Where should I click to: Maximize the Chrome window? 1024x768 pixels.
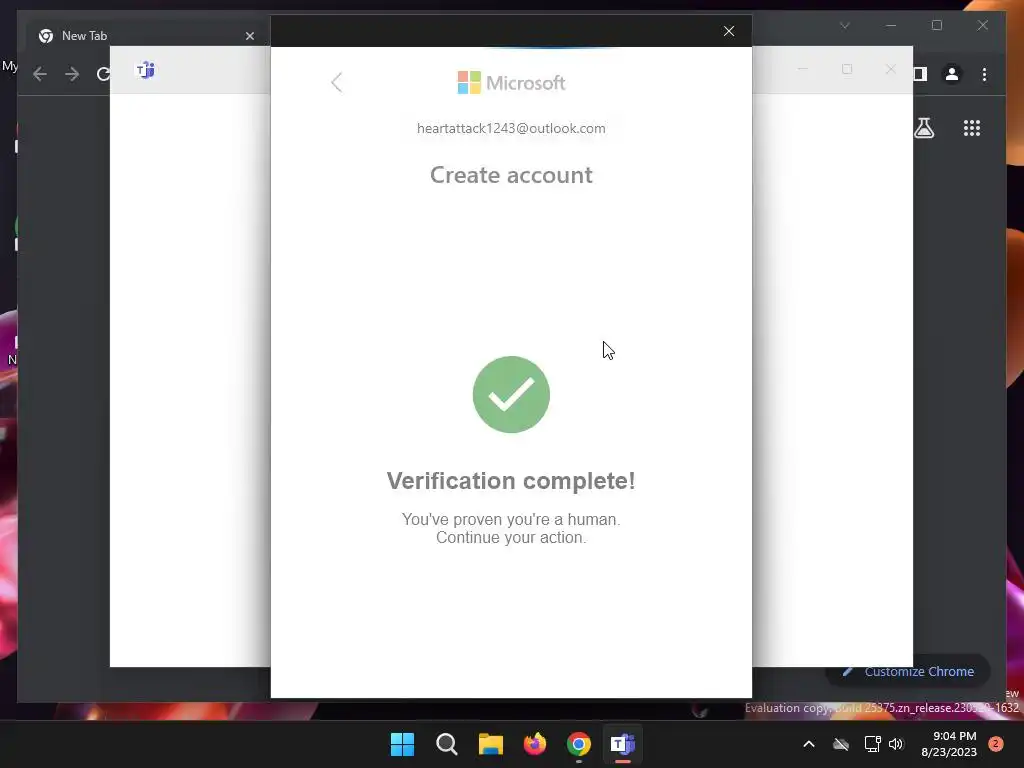(x=936, y=25)
